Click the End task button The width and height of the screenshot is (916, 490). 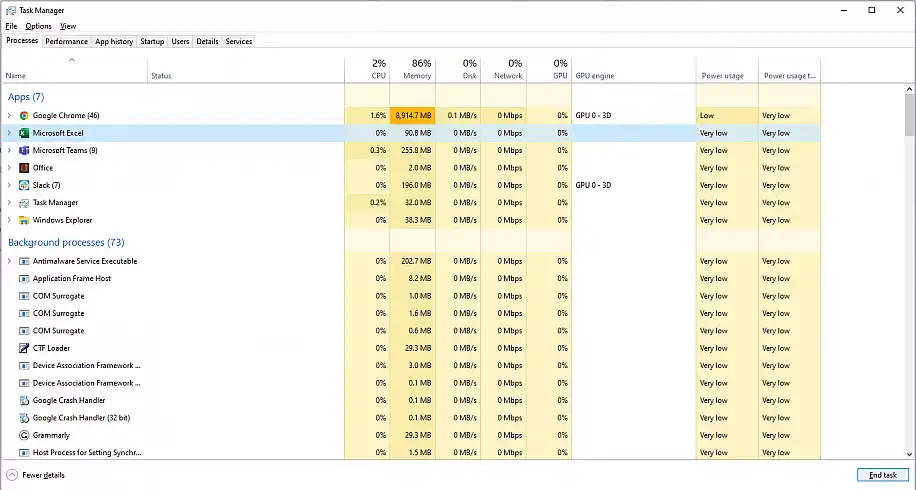(x=883, y=475)
